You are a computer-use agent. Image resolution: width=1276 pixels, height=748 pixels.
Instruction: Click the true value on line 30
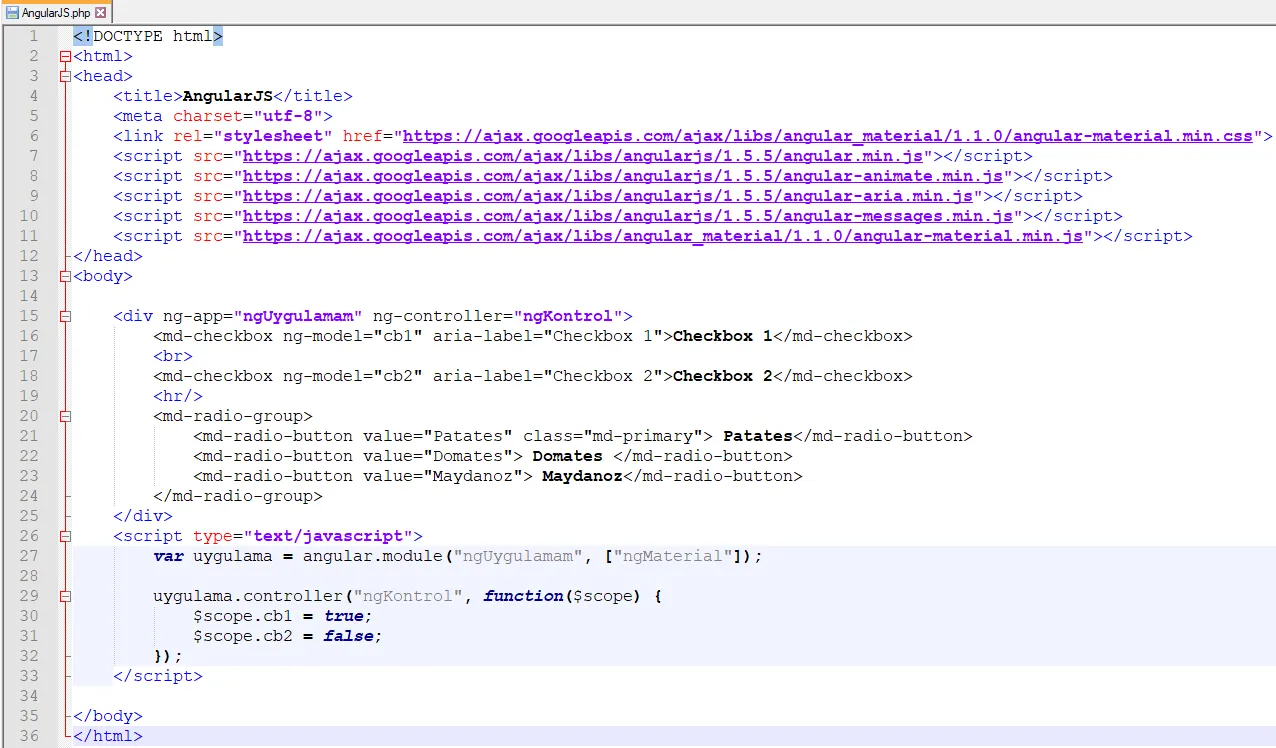(343, 616)
